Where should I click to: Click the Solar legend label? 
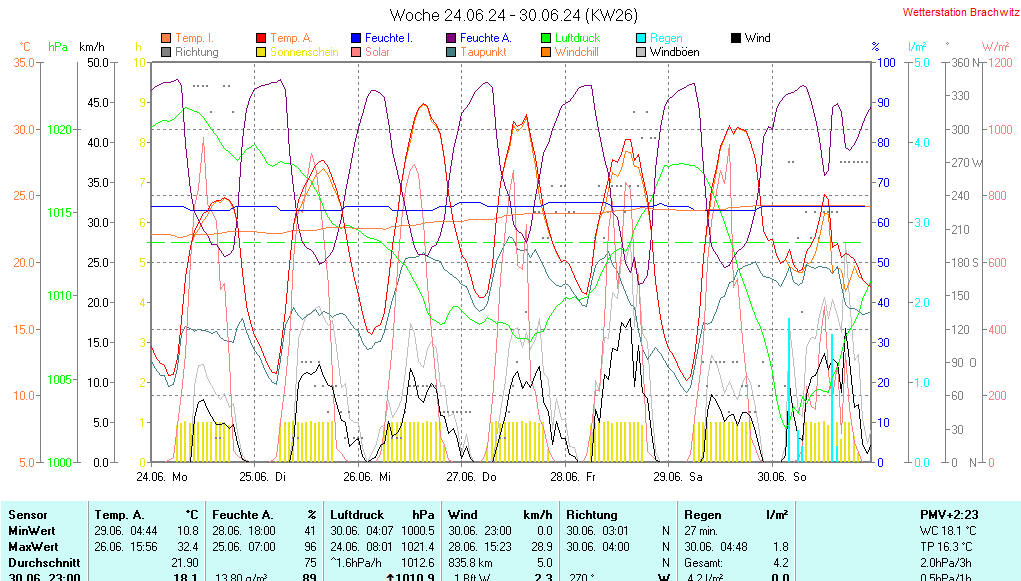coord(377,52)
